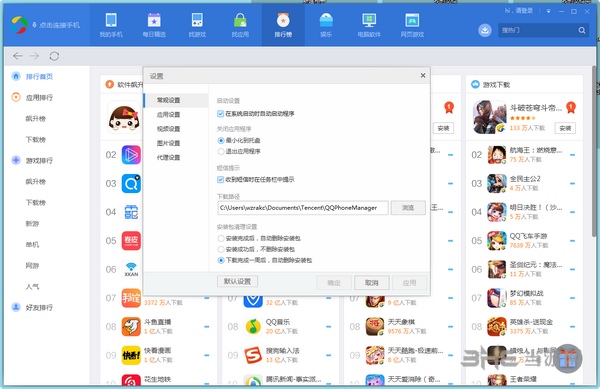Toggle auto-start on system startup checkbox
The height and width of the screenshot is (389, 600).
click(x=220, y=114)
